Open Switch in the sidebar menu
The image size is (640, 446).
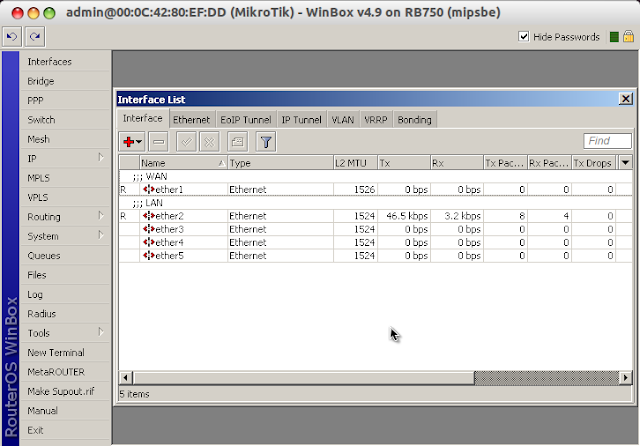(x=65, y=120)
